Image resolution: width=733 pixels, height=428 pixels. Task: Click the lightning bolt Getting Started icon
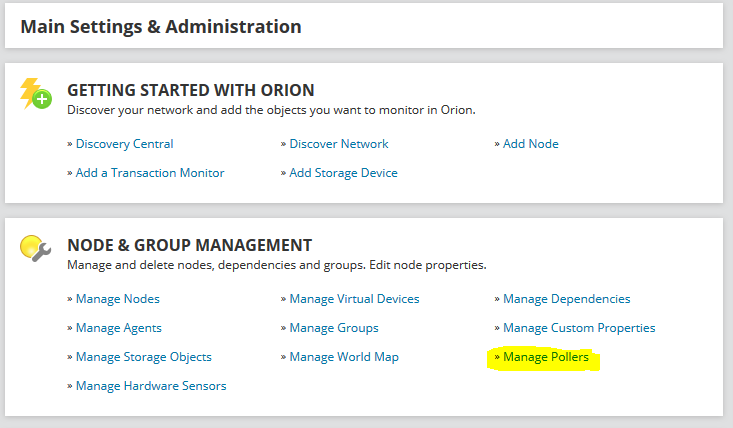tap(36, 93)
